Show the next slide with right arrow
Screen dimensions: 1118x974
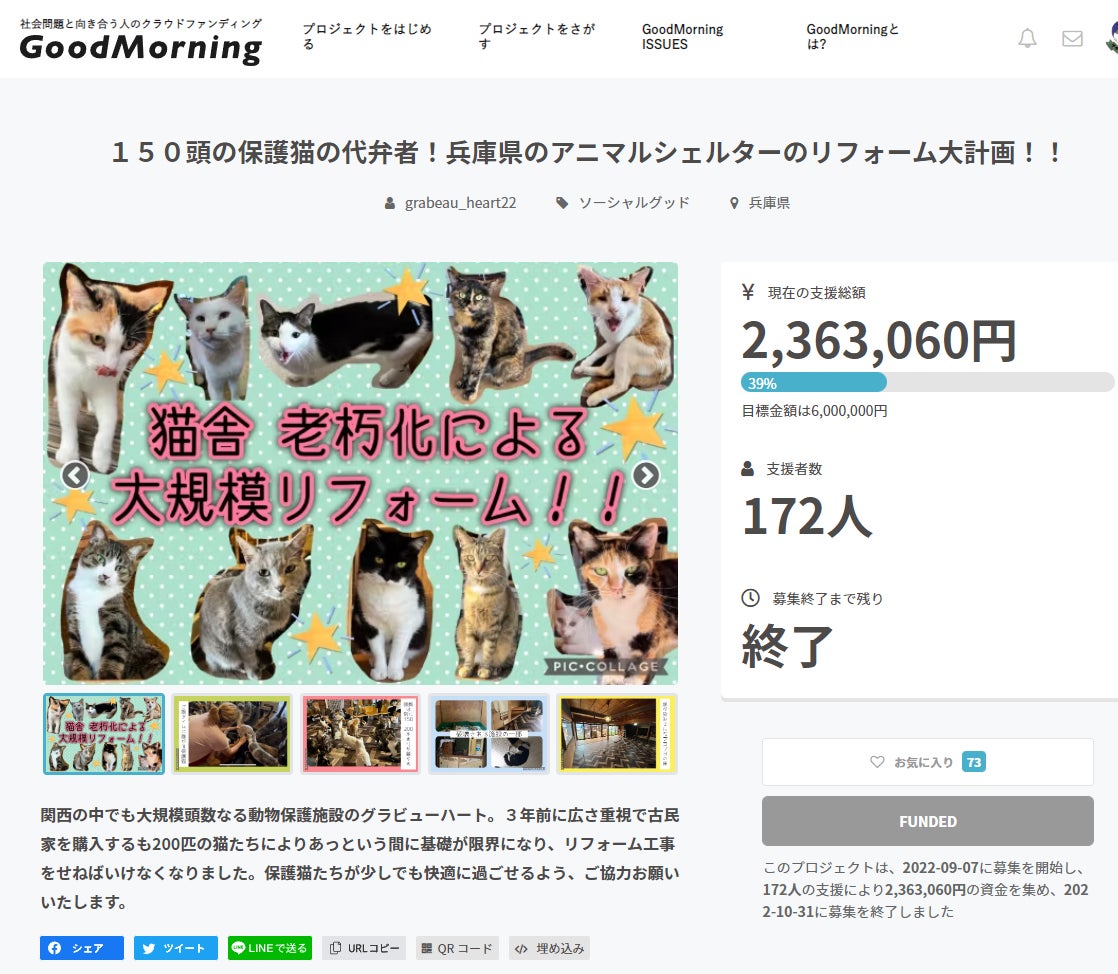[646, 475]
